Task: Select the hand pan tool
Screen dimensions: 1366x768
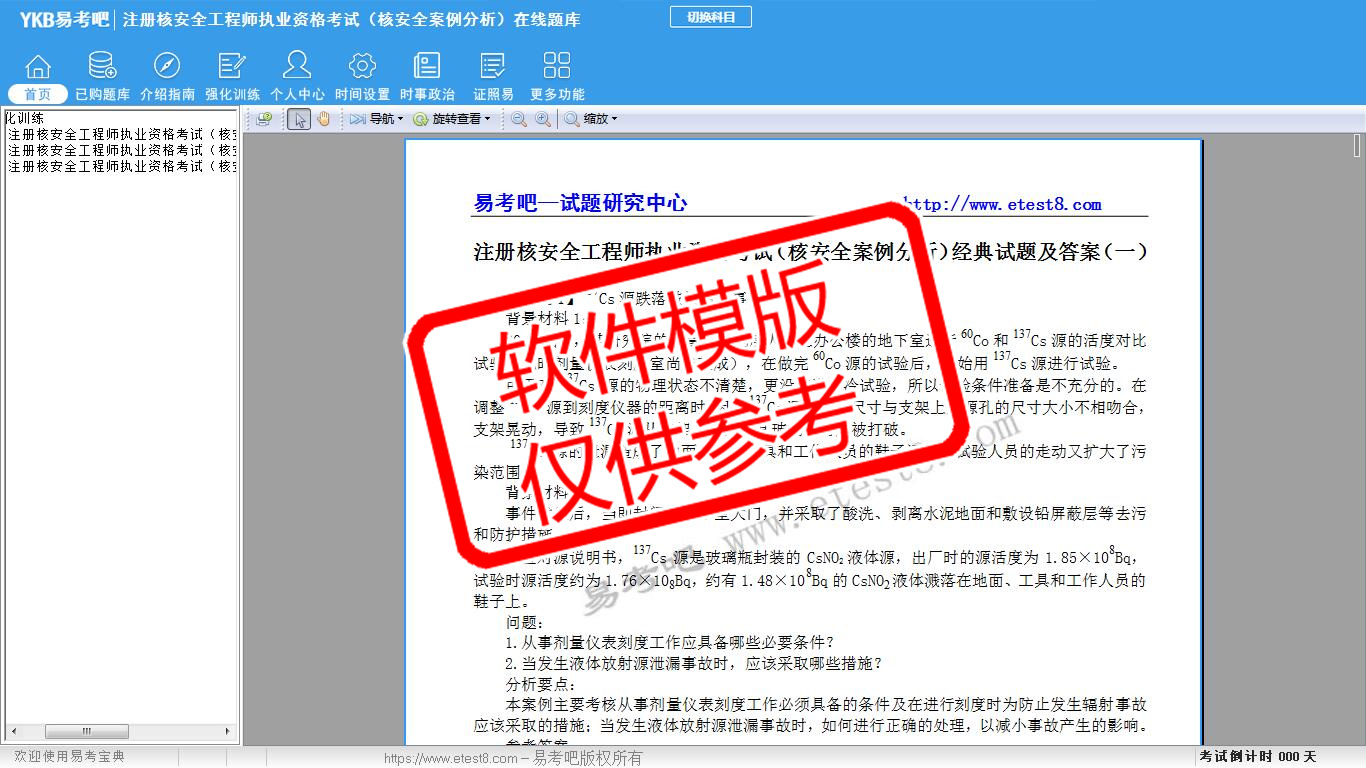Action: click(x=323, y=119)
